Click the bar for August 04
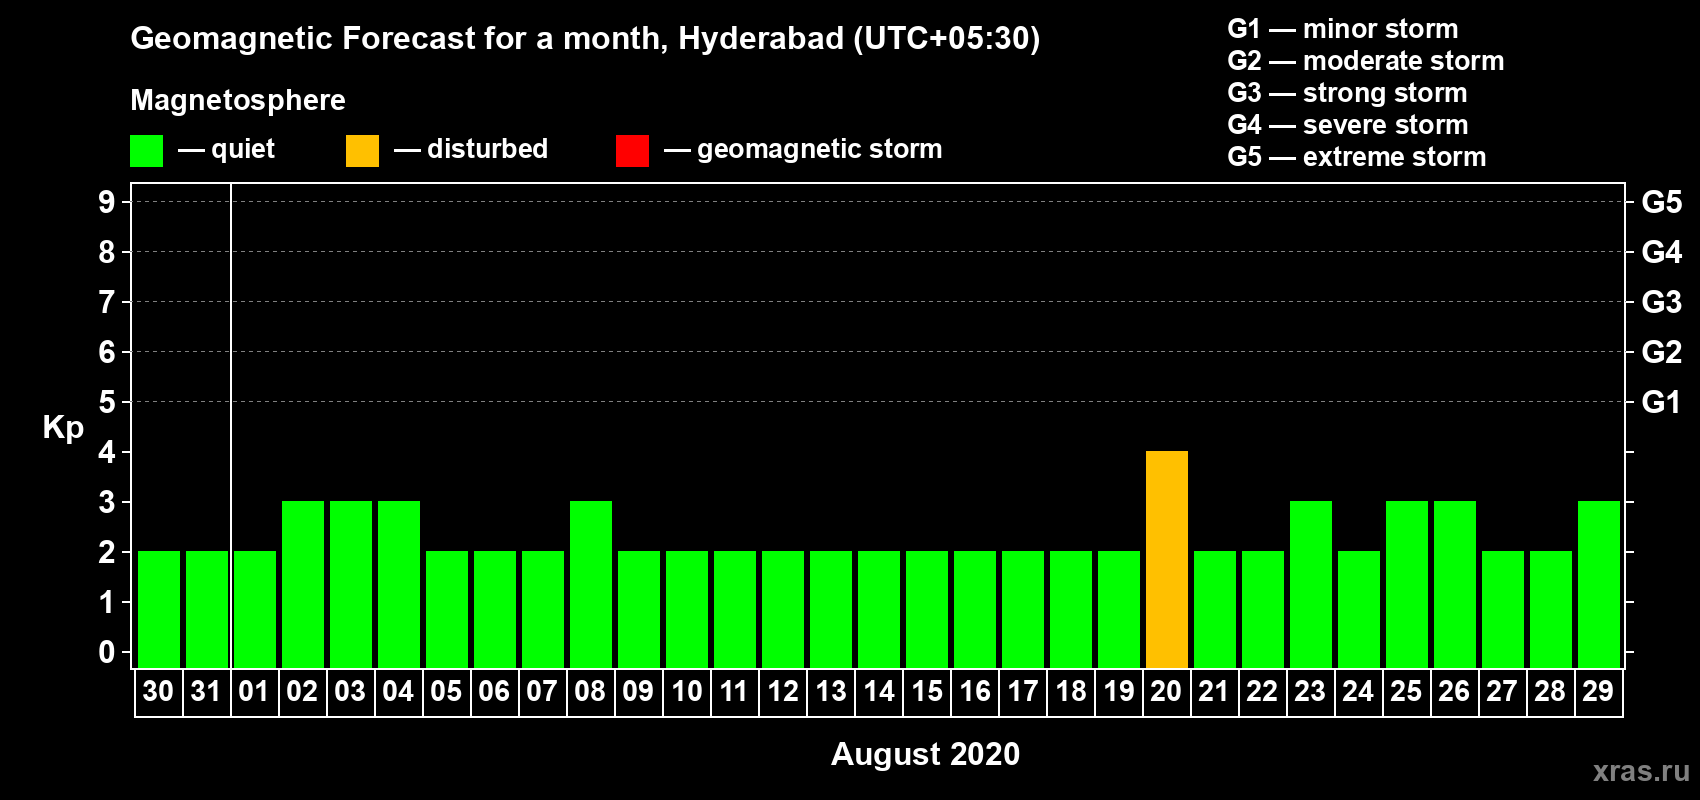 (x=399, y=585)
